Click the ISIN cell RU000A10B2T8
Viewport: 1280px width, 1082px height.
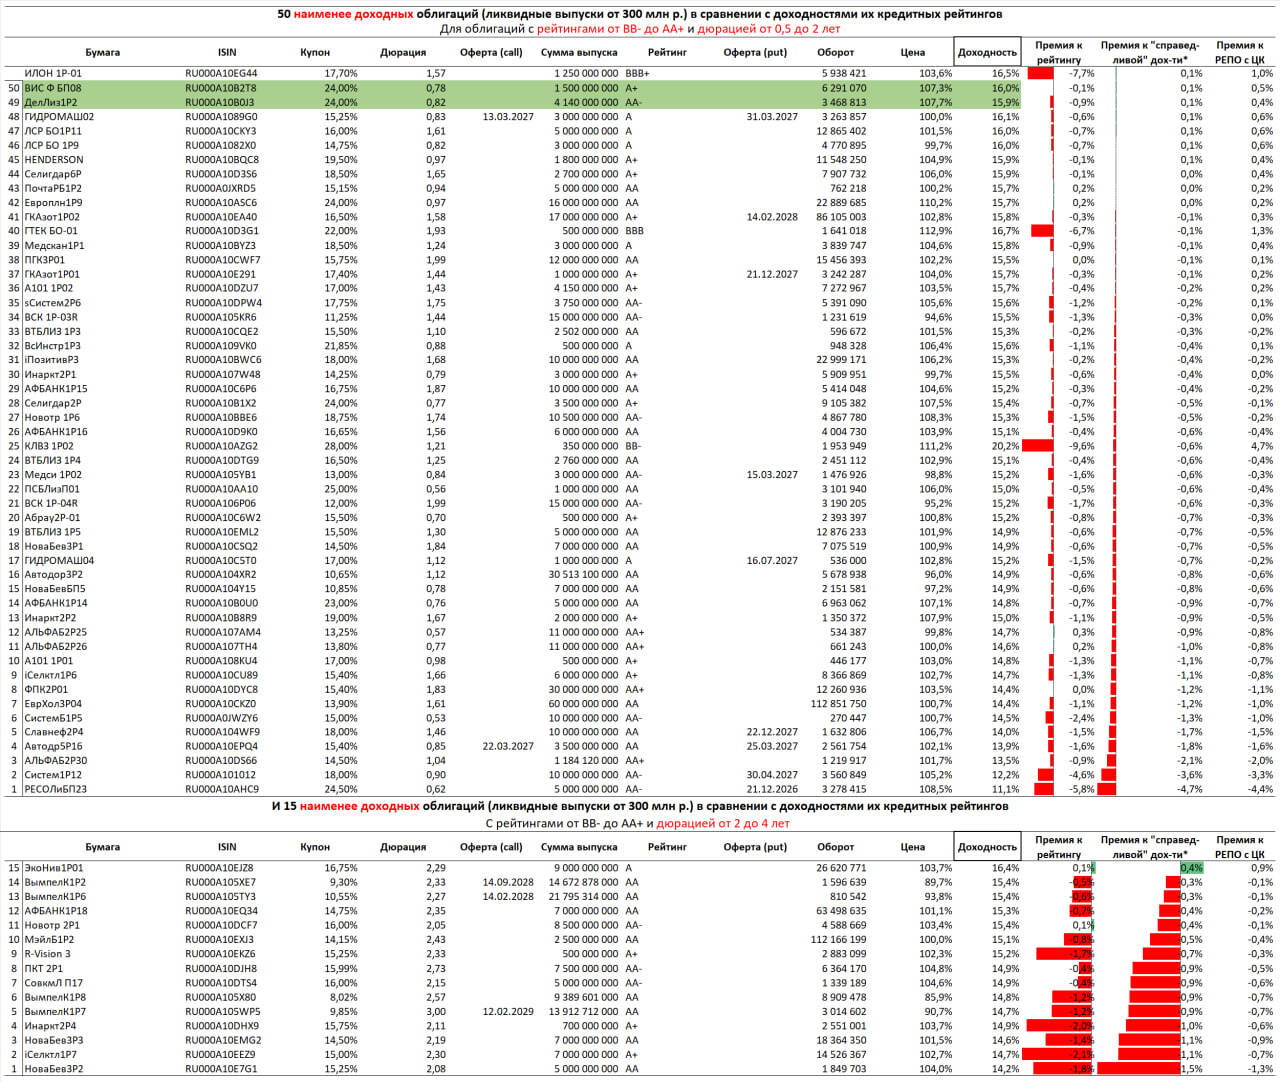click(x=221, y=88)
